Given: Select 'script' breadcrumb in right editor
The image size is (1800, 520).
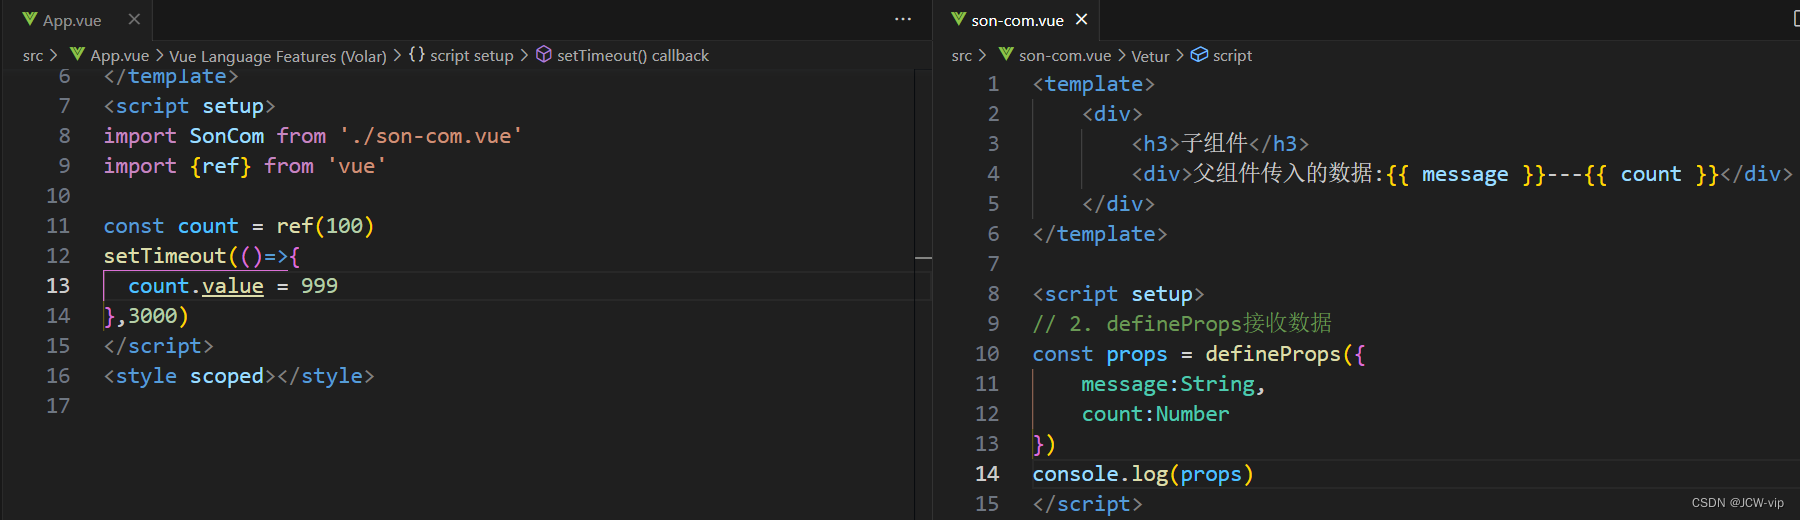Looking at the screenshot, I should pyautogui.click(x=1232, y=56).
